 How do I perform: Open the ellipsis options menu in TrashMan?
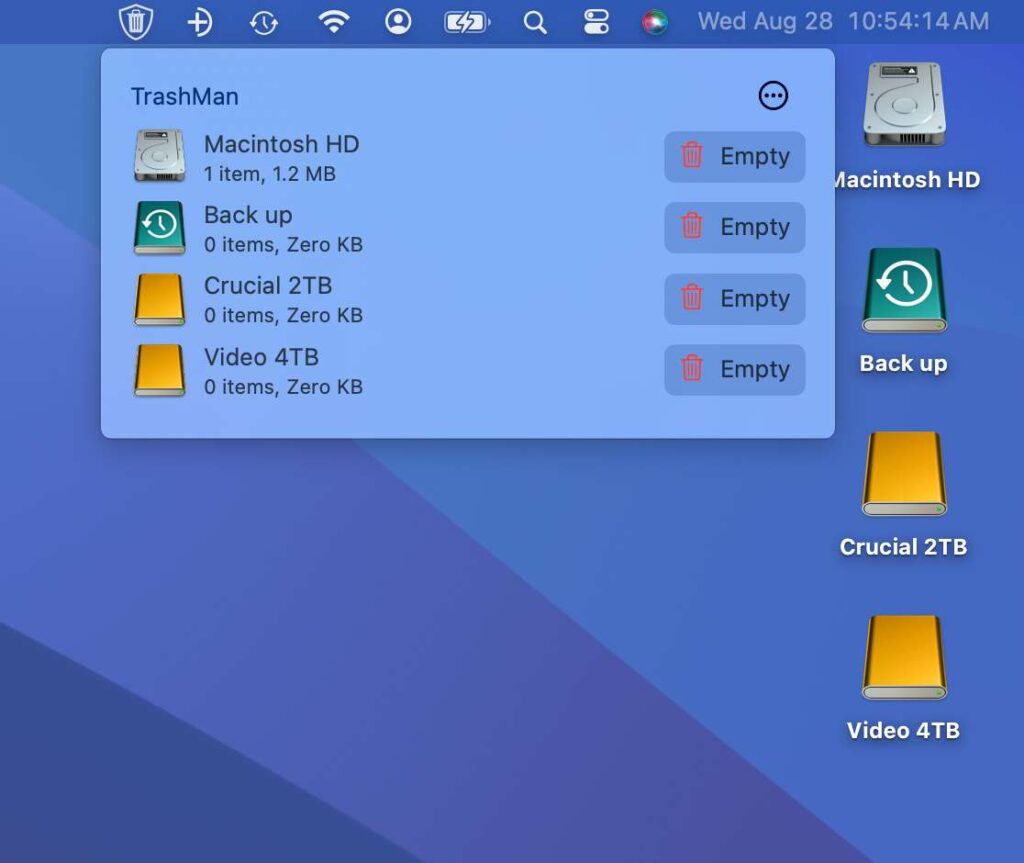coord(772,95)
